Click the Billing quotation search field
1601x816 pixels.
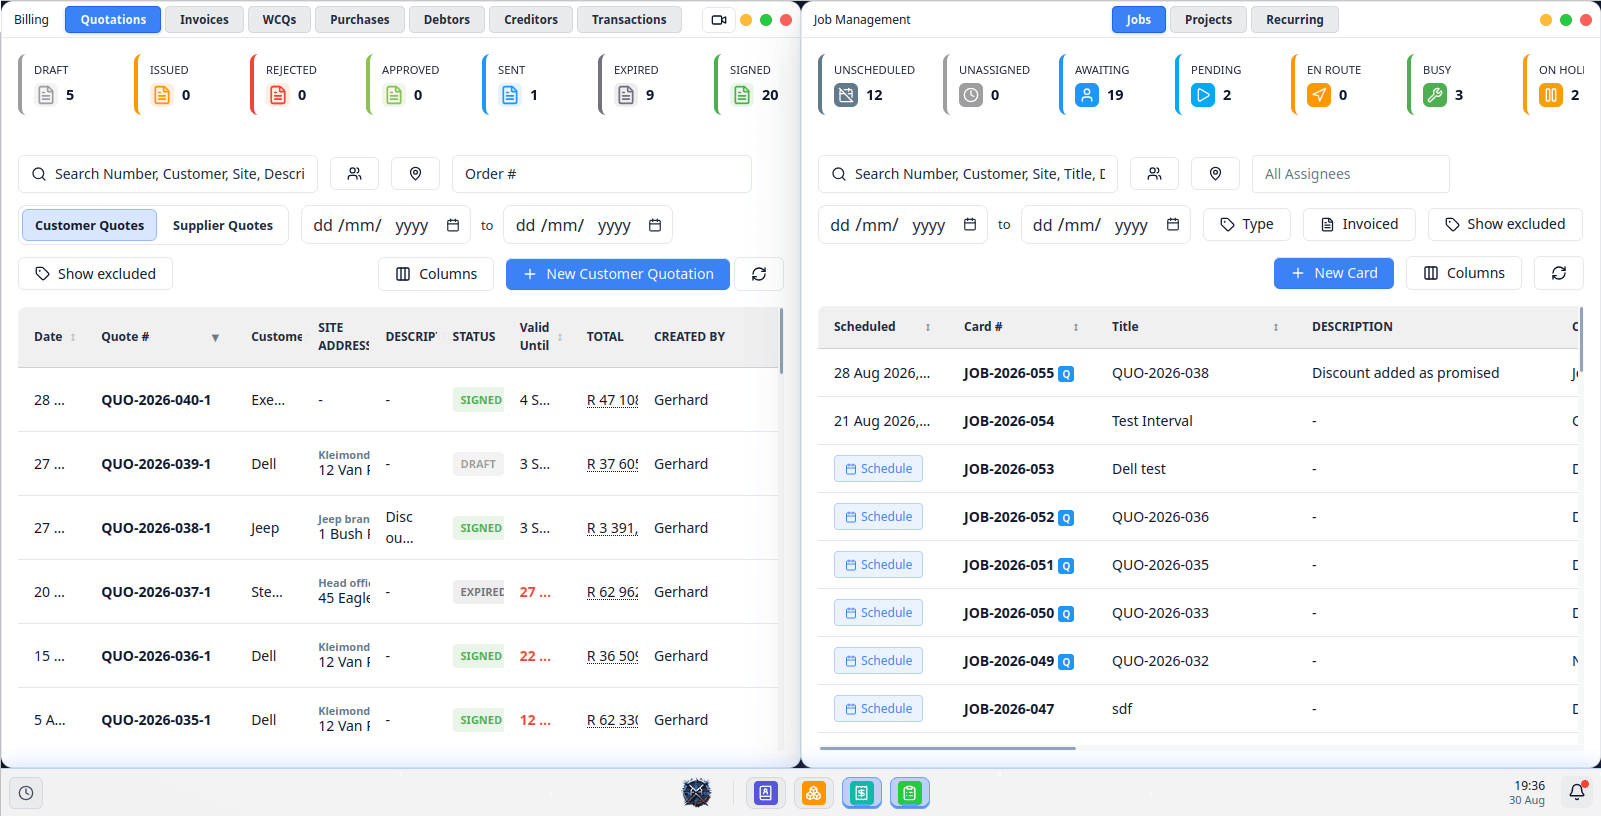pyautogui.click(x=168, y=174)
